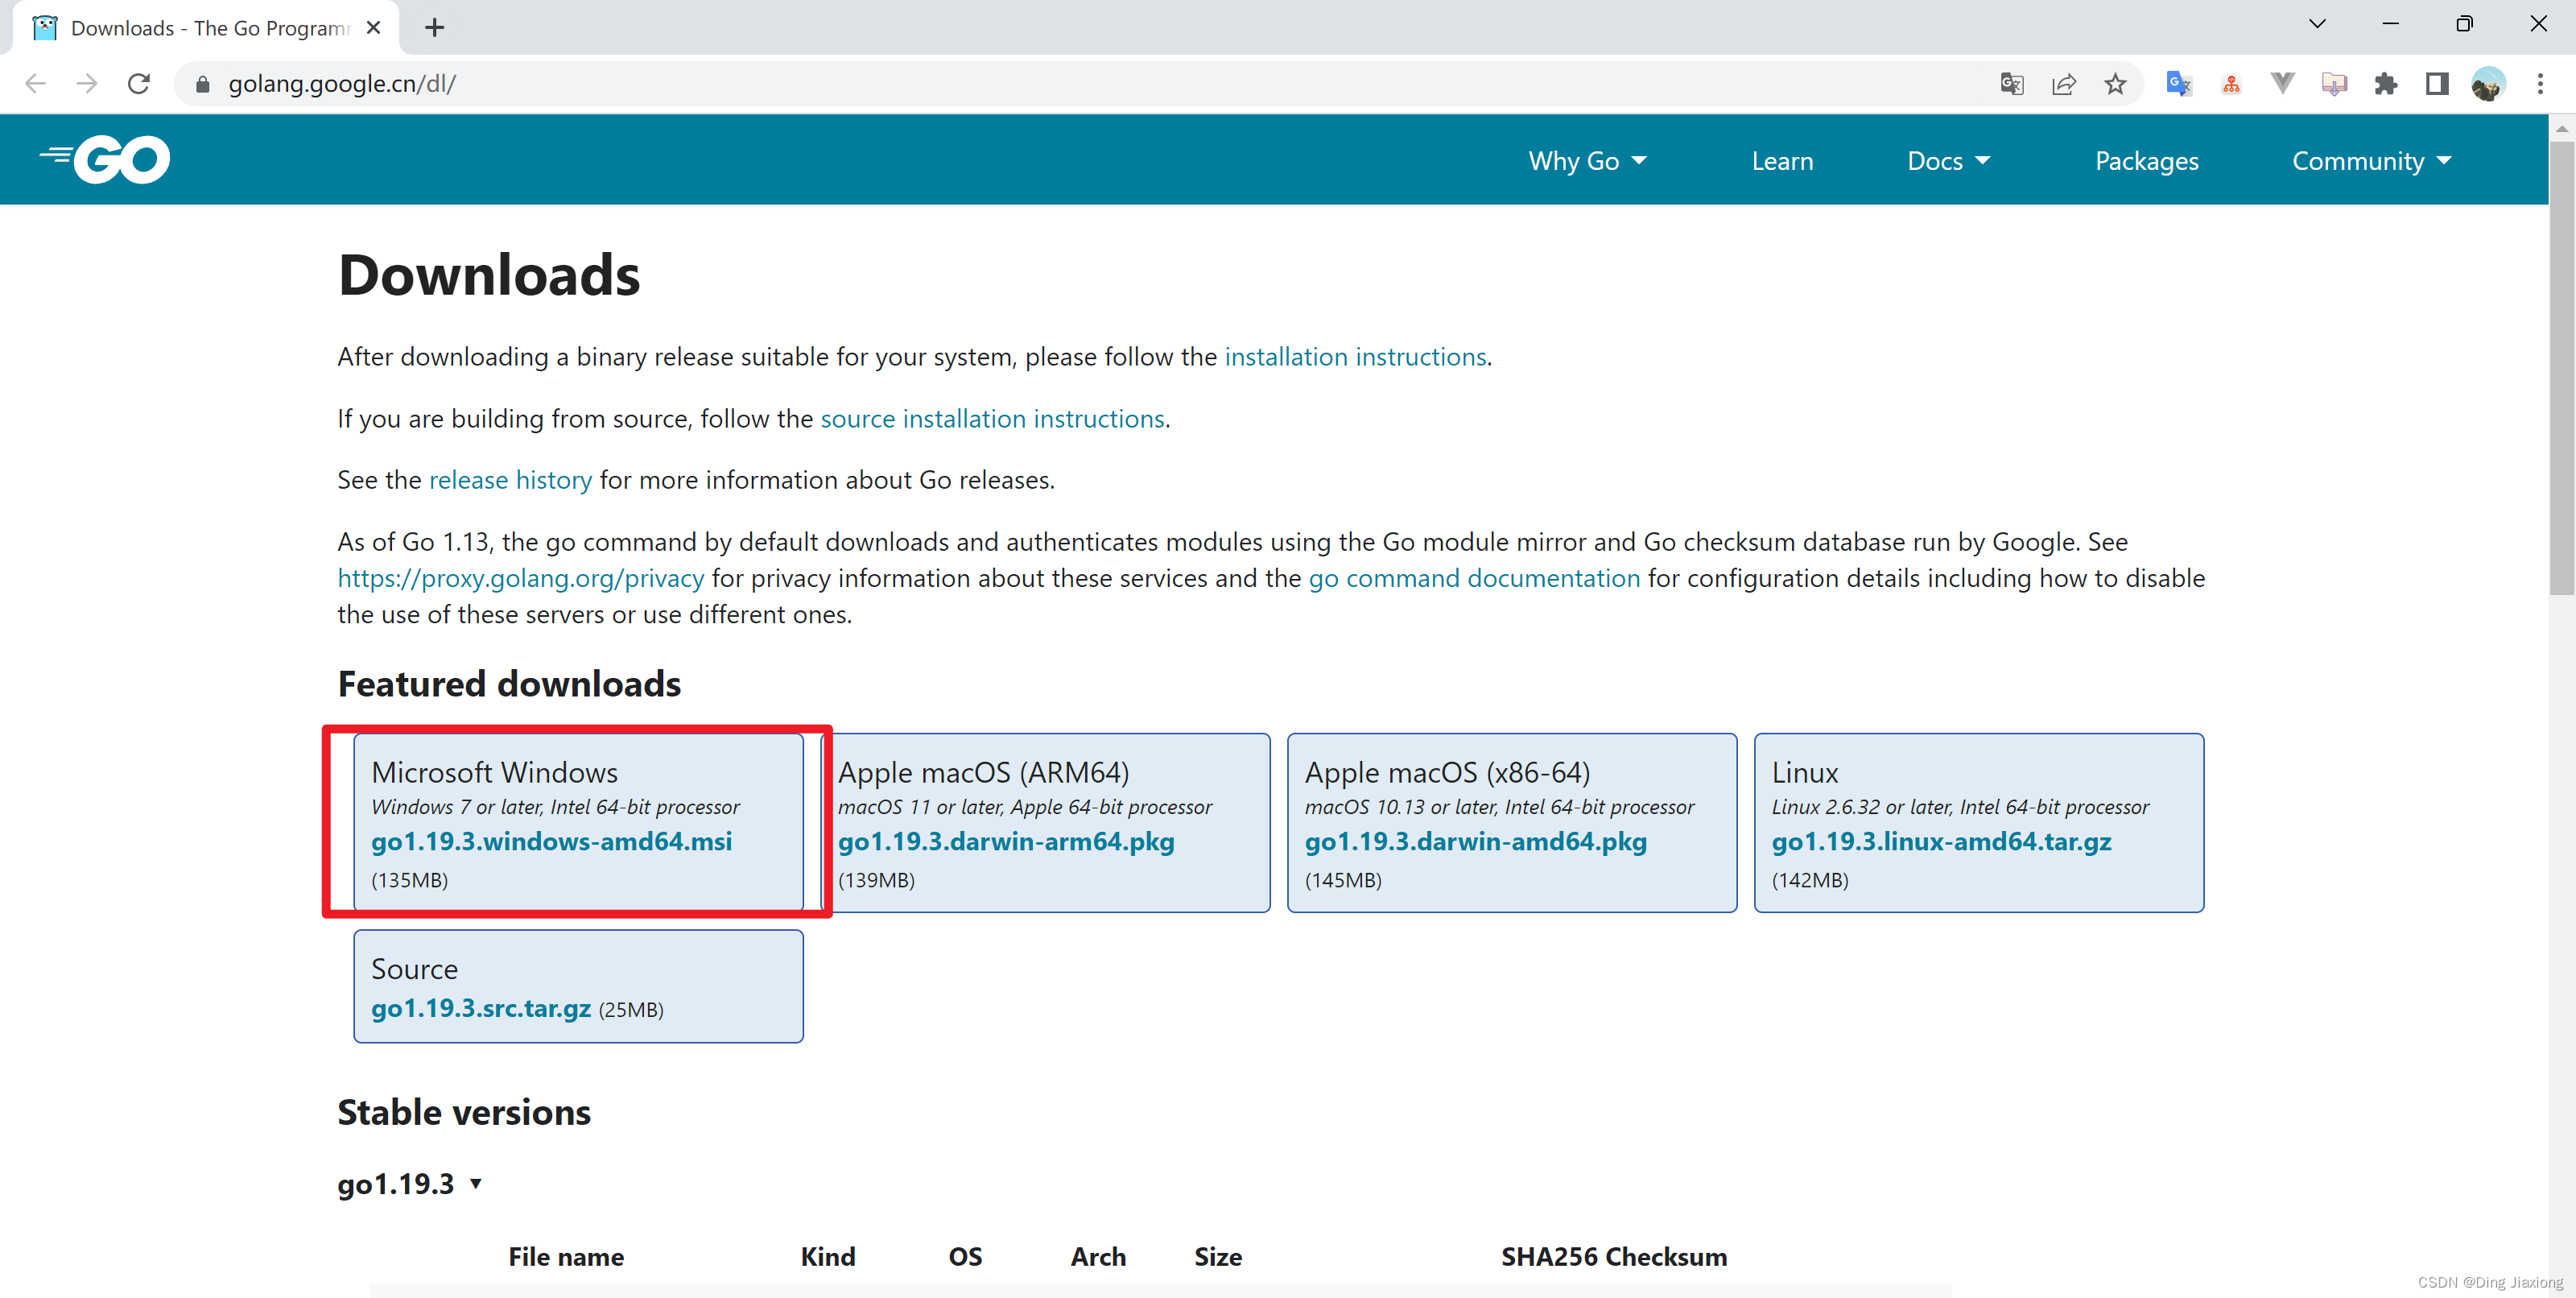Open the Community dropdown menu
Screen dimensions: 2576x1298
pyautogui.click(x=2371, y=161)
